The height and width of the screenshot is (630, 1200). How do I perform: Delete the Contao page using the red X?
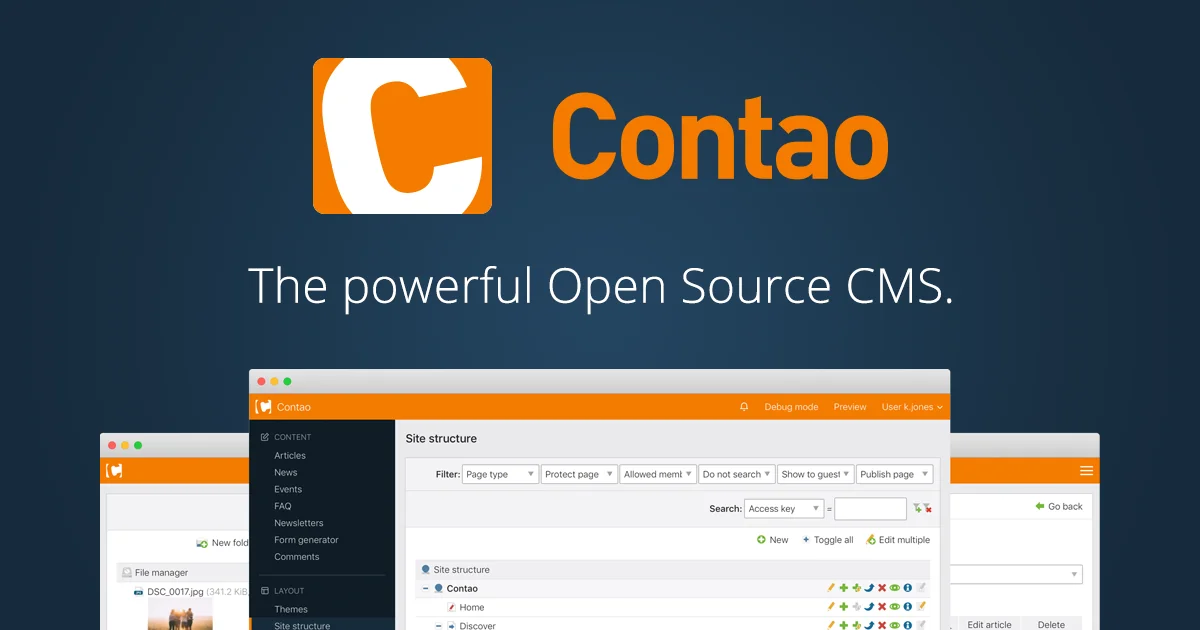882,588
